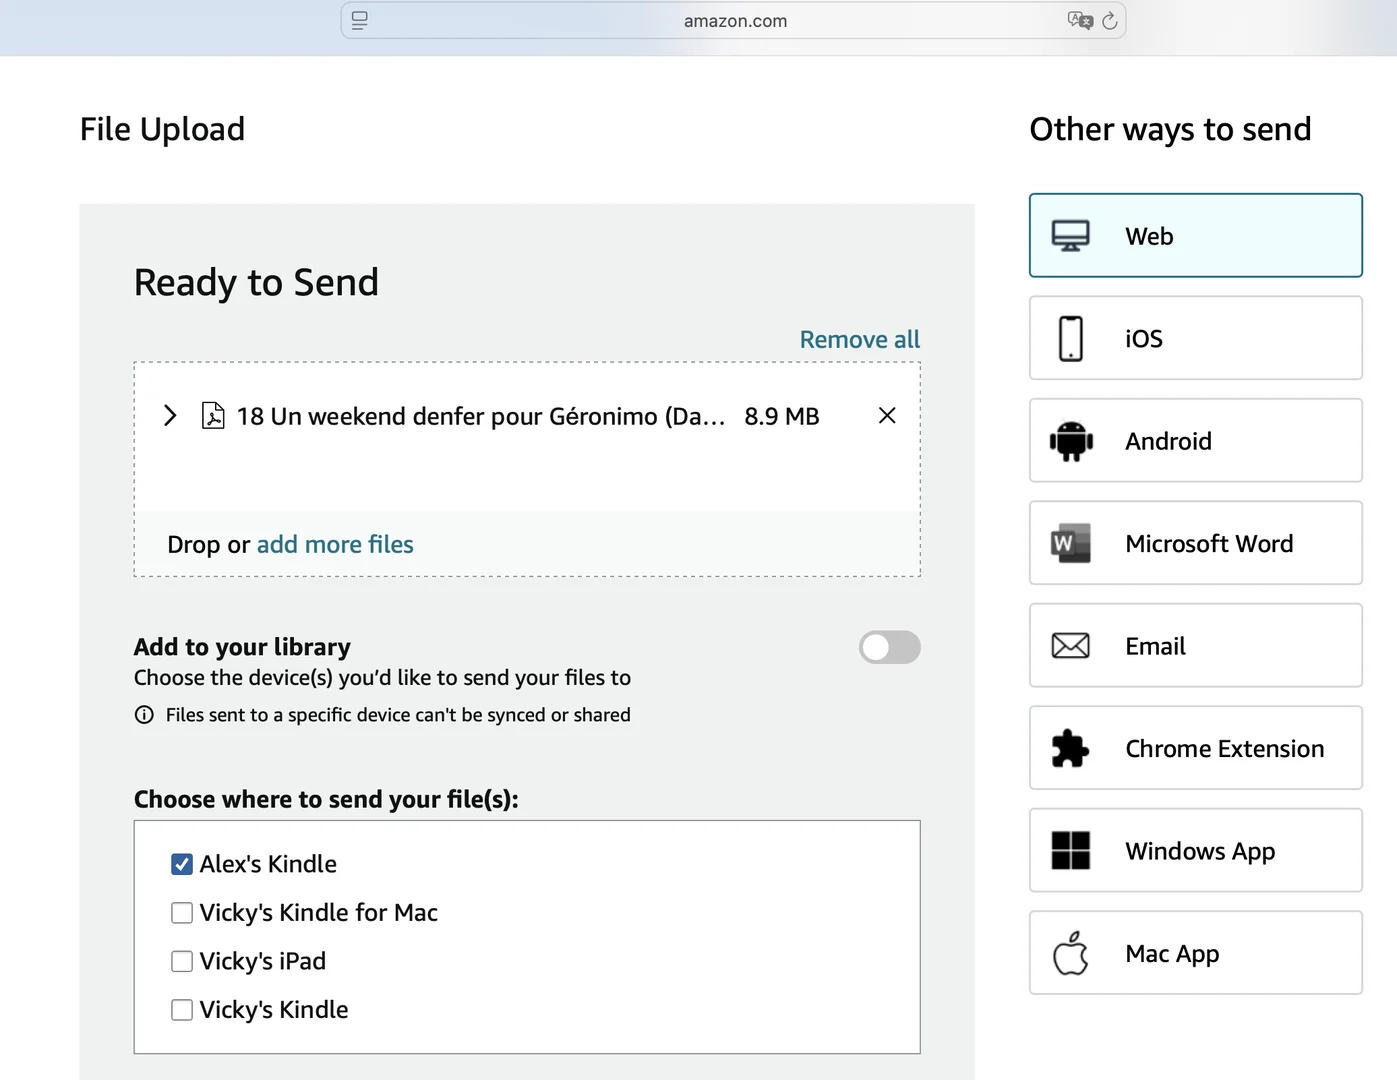The width and height of the screenshot is (1397, 1080).
Task: Click the Ready to Send heading
Action: coord(256,283)
